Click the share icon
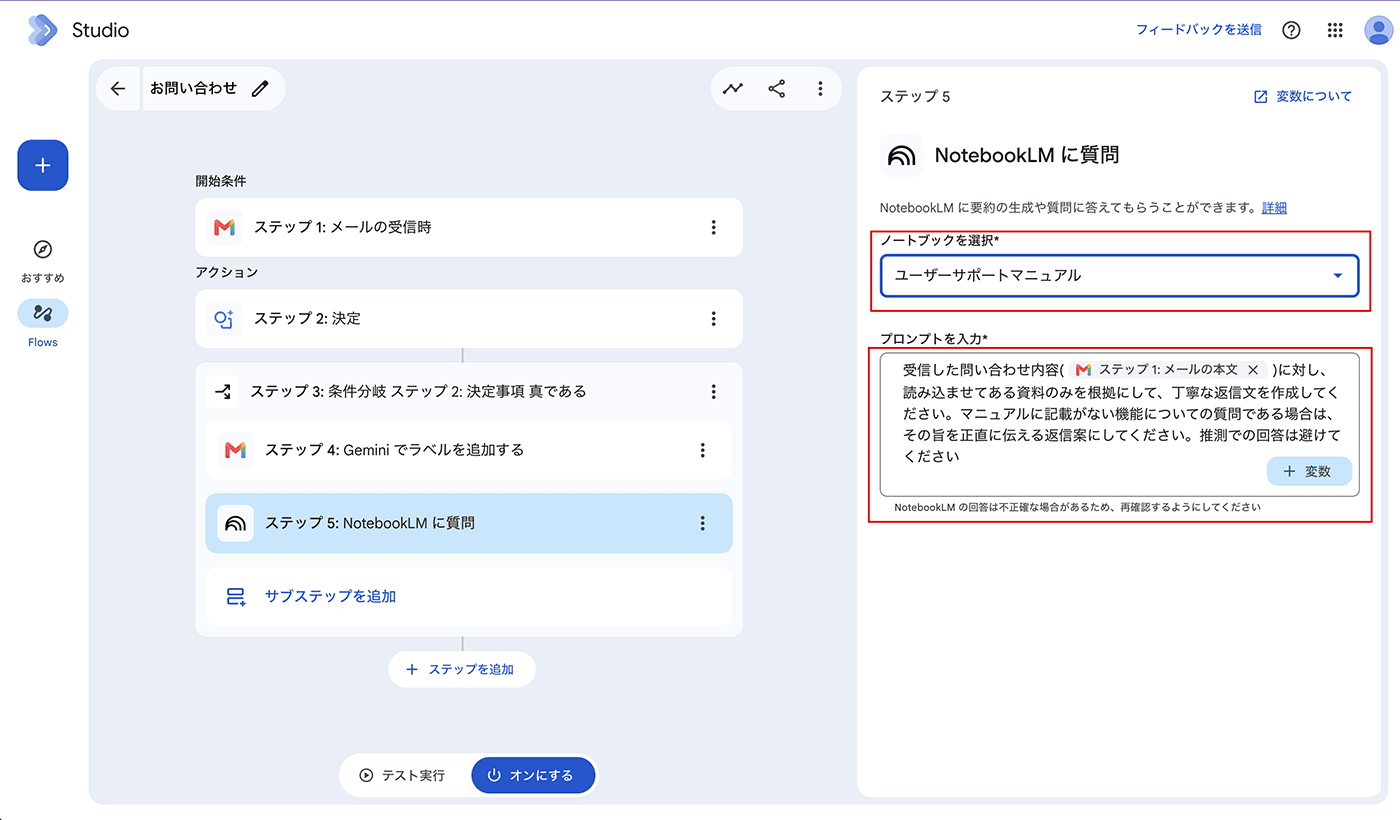 point(777,88)
